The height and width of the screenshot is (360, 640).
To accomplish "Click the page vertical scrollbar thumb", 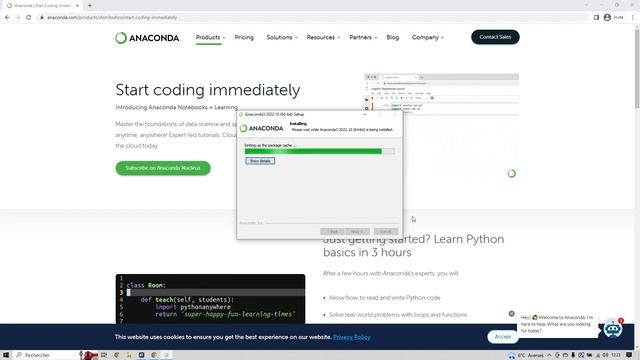I will coord(637,68).
